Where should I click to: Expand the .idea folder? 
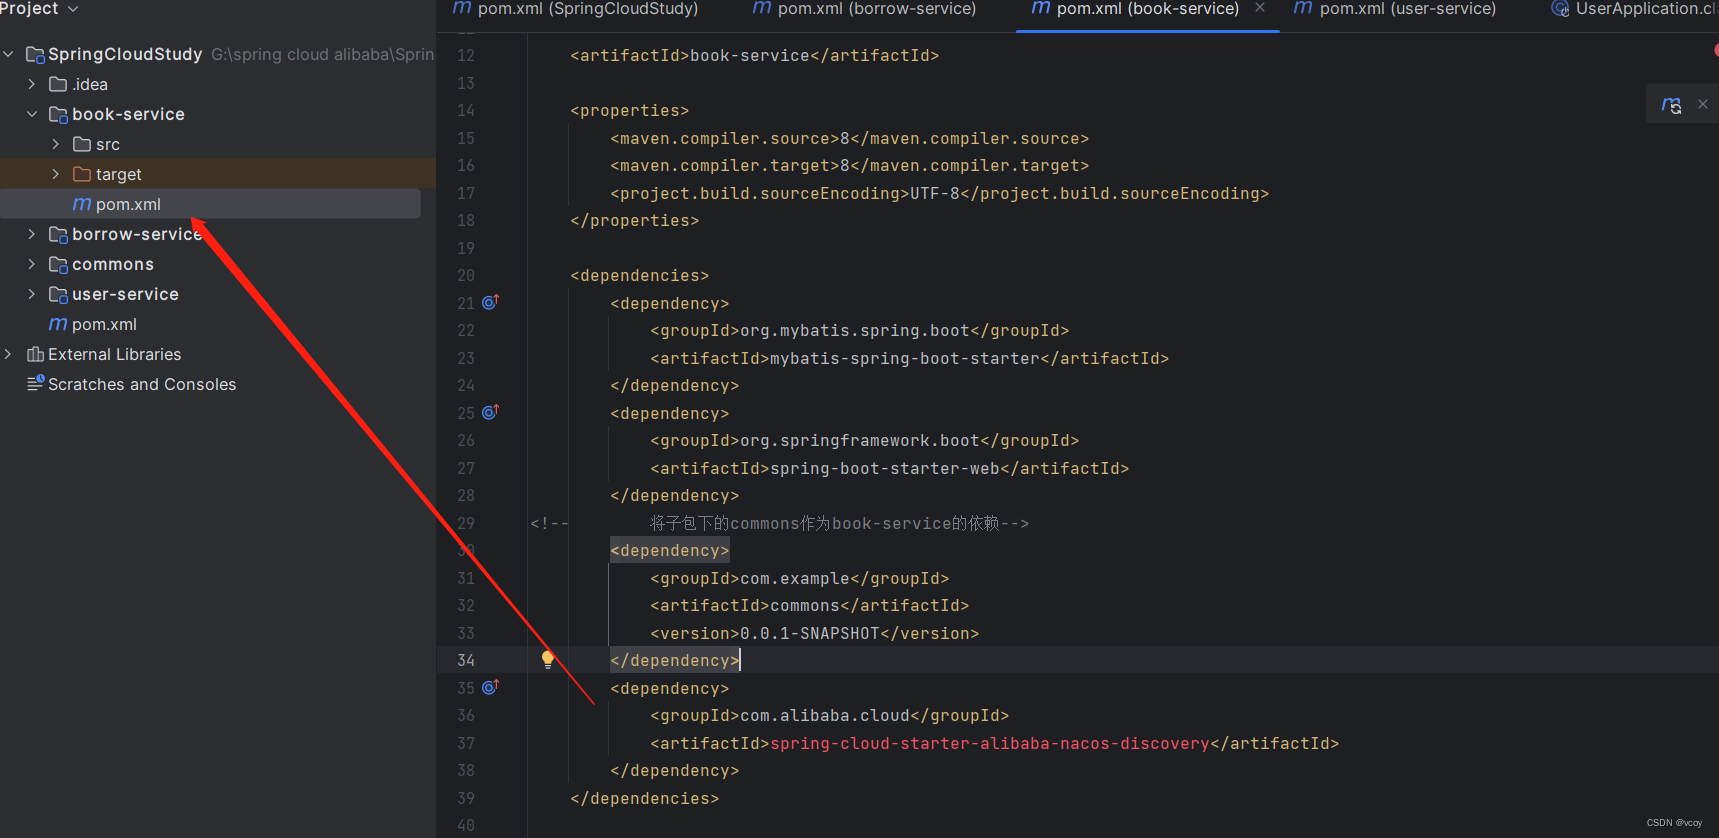[32, 84]
